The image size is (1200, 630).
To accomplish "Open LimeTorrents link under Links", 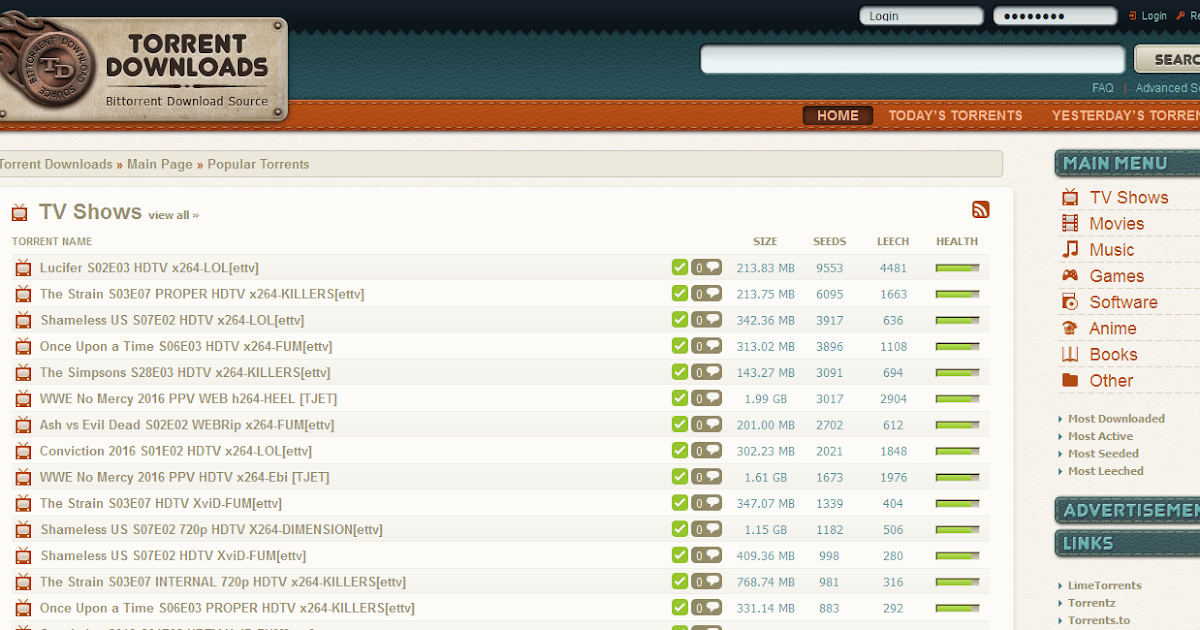I will 1105,586.
